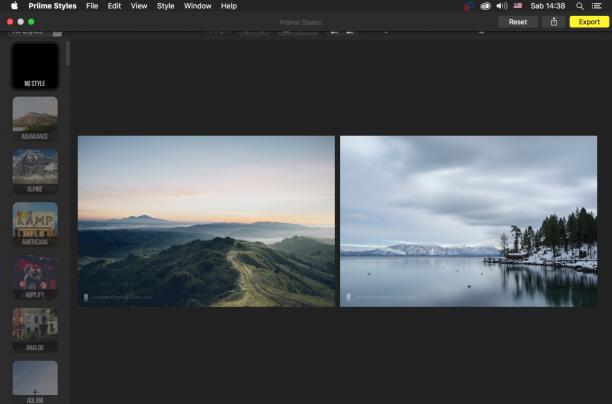
Task: Apply the Abundance style thumbnail
Action: (35, 119)
